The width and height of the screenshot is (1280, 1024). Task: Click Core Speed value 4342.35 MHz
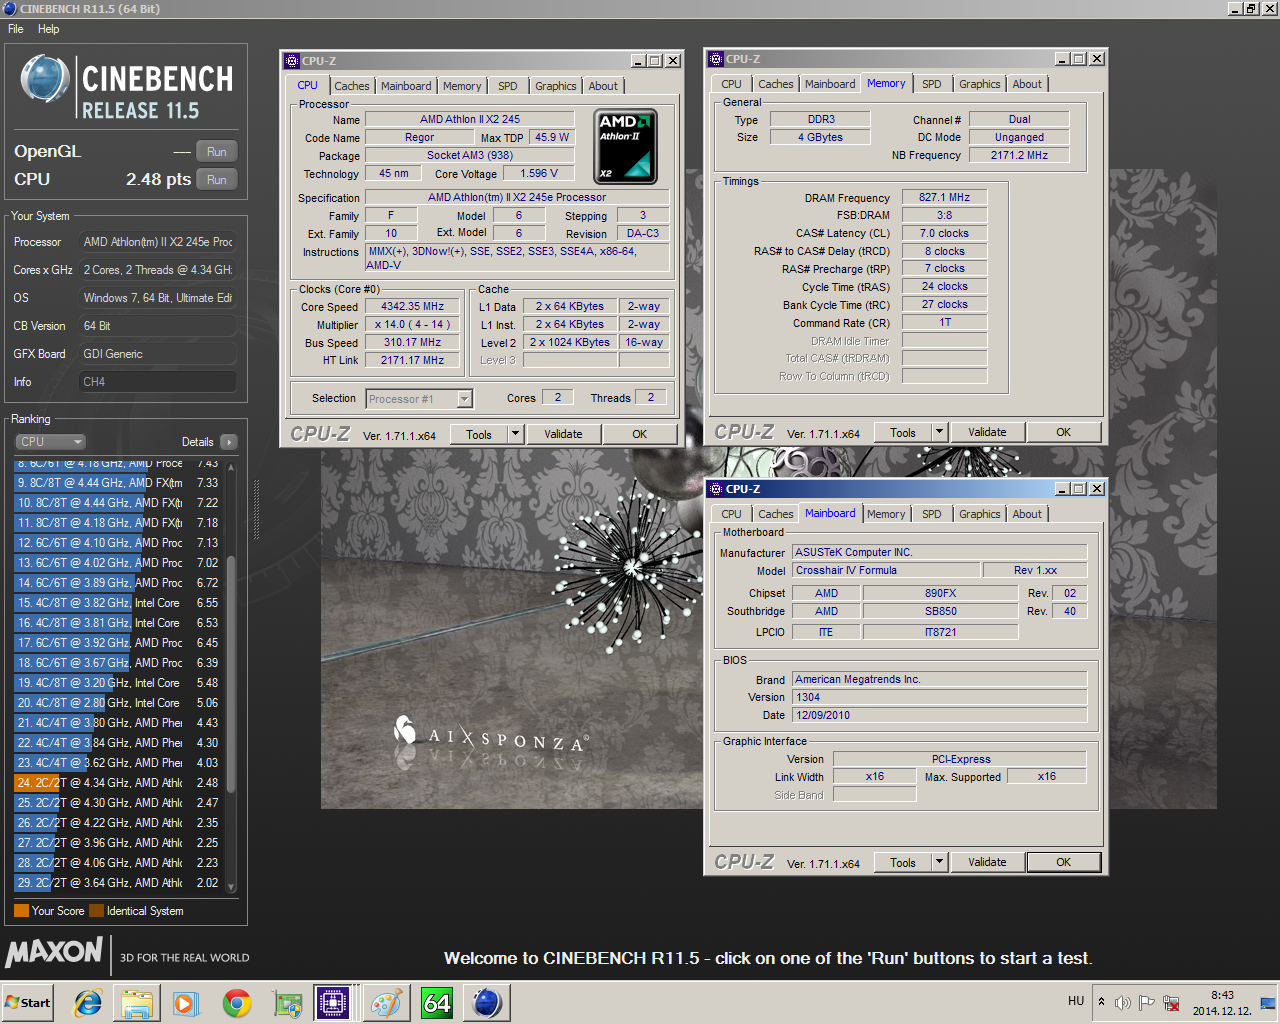coord(412,307)
